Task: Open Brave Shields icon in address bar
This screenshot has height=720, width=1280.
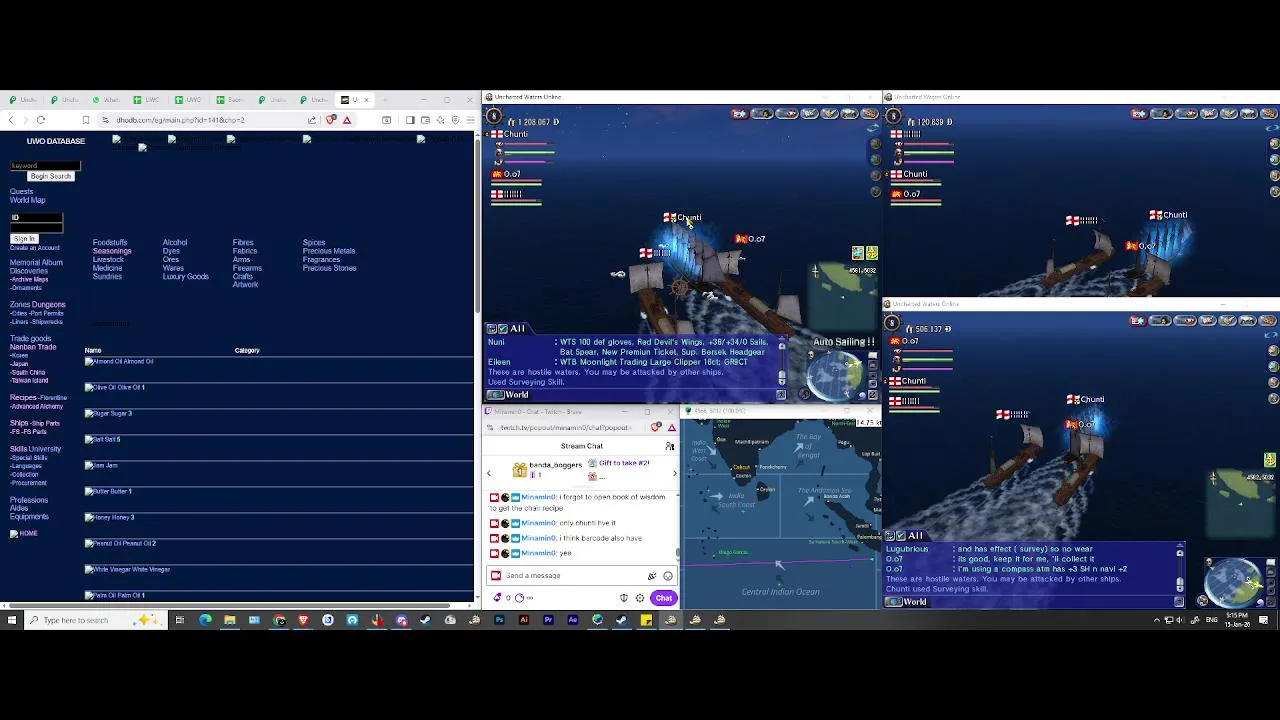Action: (330, 120)
